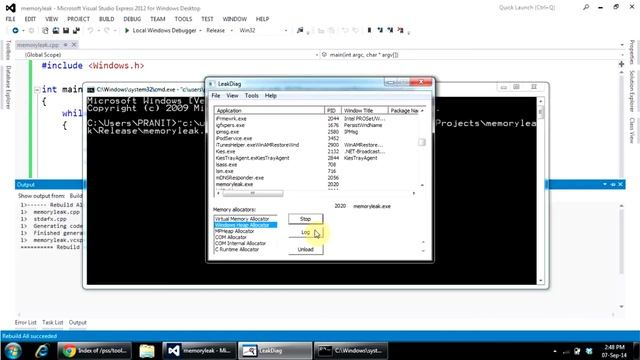Open debugger target dropdown arrow
Image resolution: width=640 pixels, height=360 pixels.
click(x=200, y=30)
